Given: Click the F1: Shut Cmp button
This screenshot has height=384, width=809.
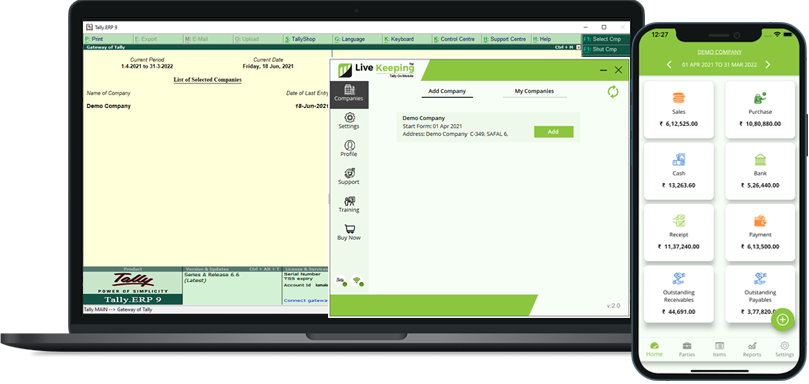Looking at the screenshot, I should click(606, 50).
